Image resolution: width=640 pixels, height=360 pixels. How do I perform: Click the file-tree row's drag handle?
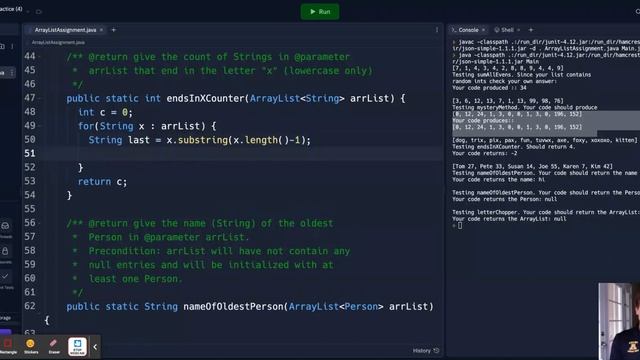click(x=12, y=73)
